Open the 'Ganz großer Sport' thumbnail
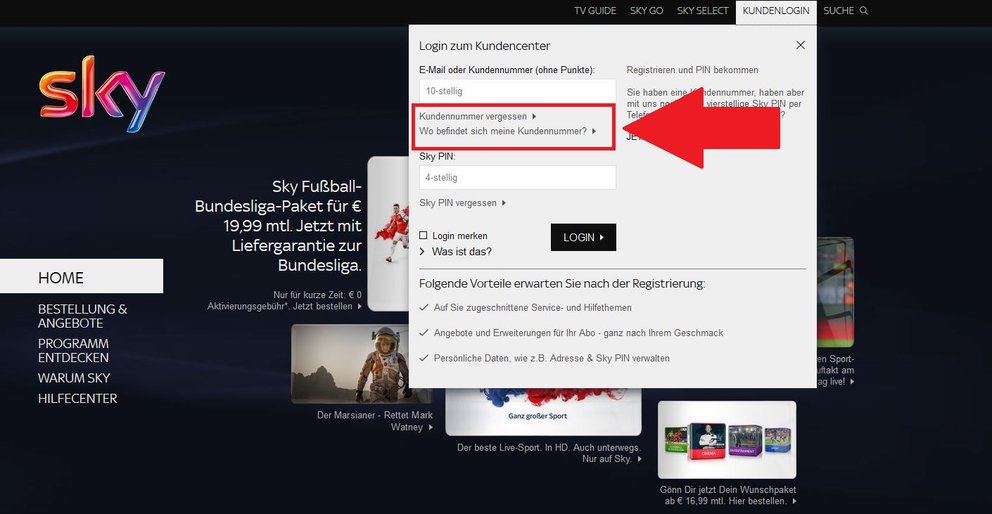This screenshot has height=514, width=992. pyautogui.click(x=543, y=412)
